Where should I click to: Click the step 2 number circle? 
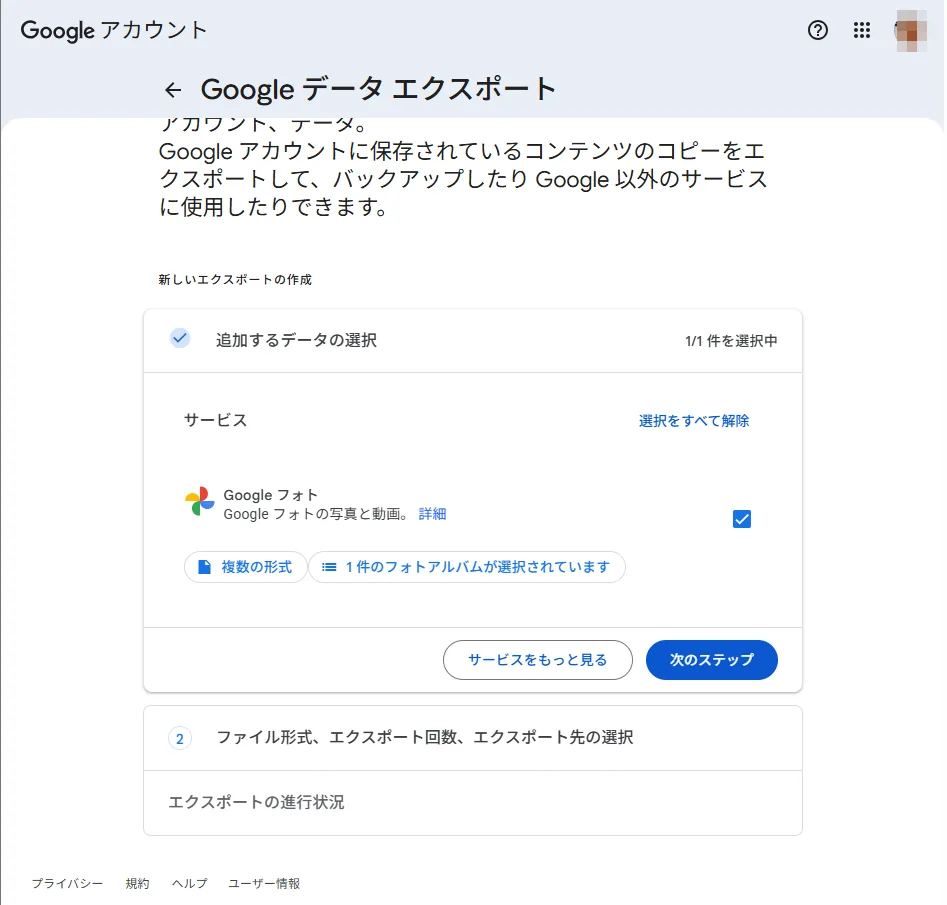(x=179, y=738)
